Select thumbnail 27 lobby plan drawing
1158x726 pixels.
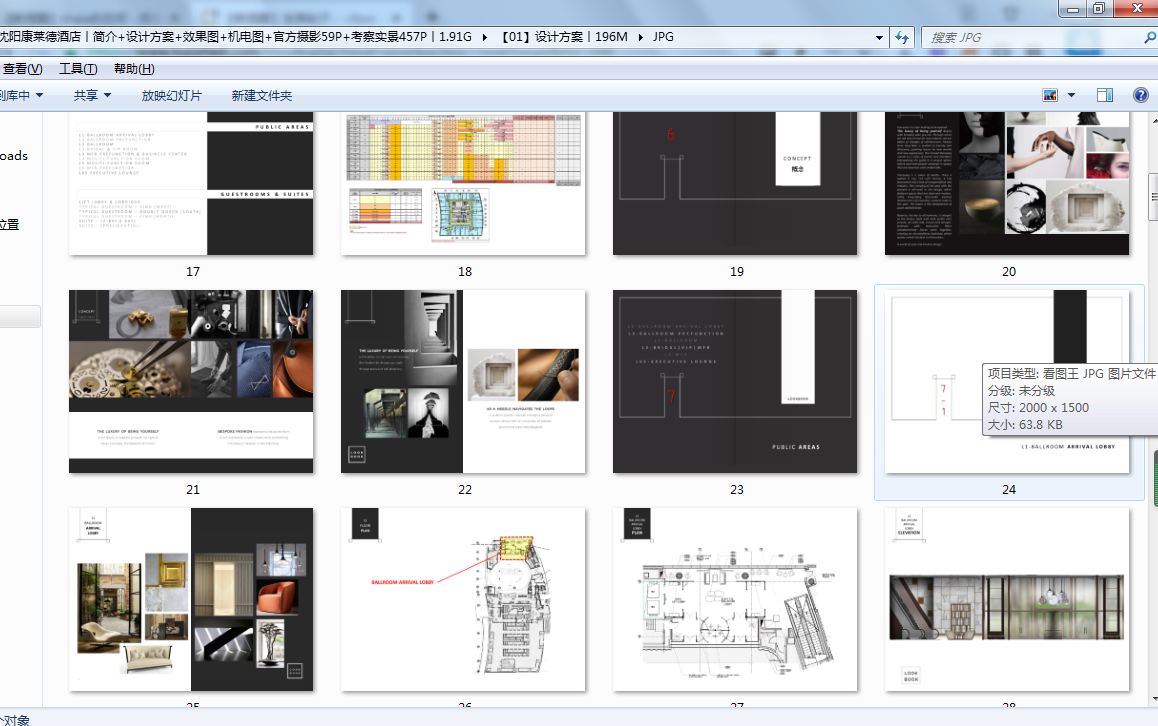pyautogui.click(x=735, y=599)
